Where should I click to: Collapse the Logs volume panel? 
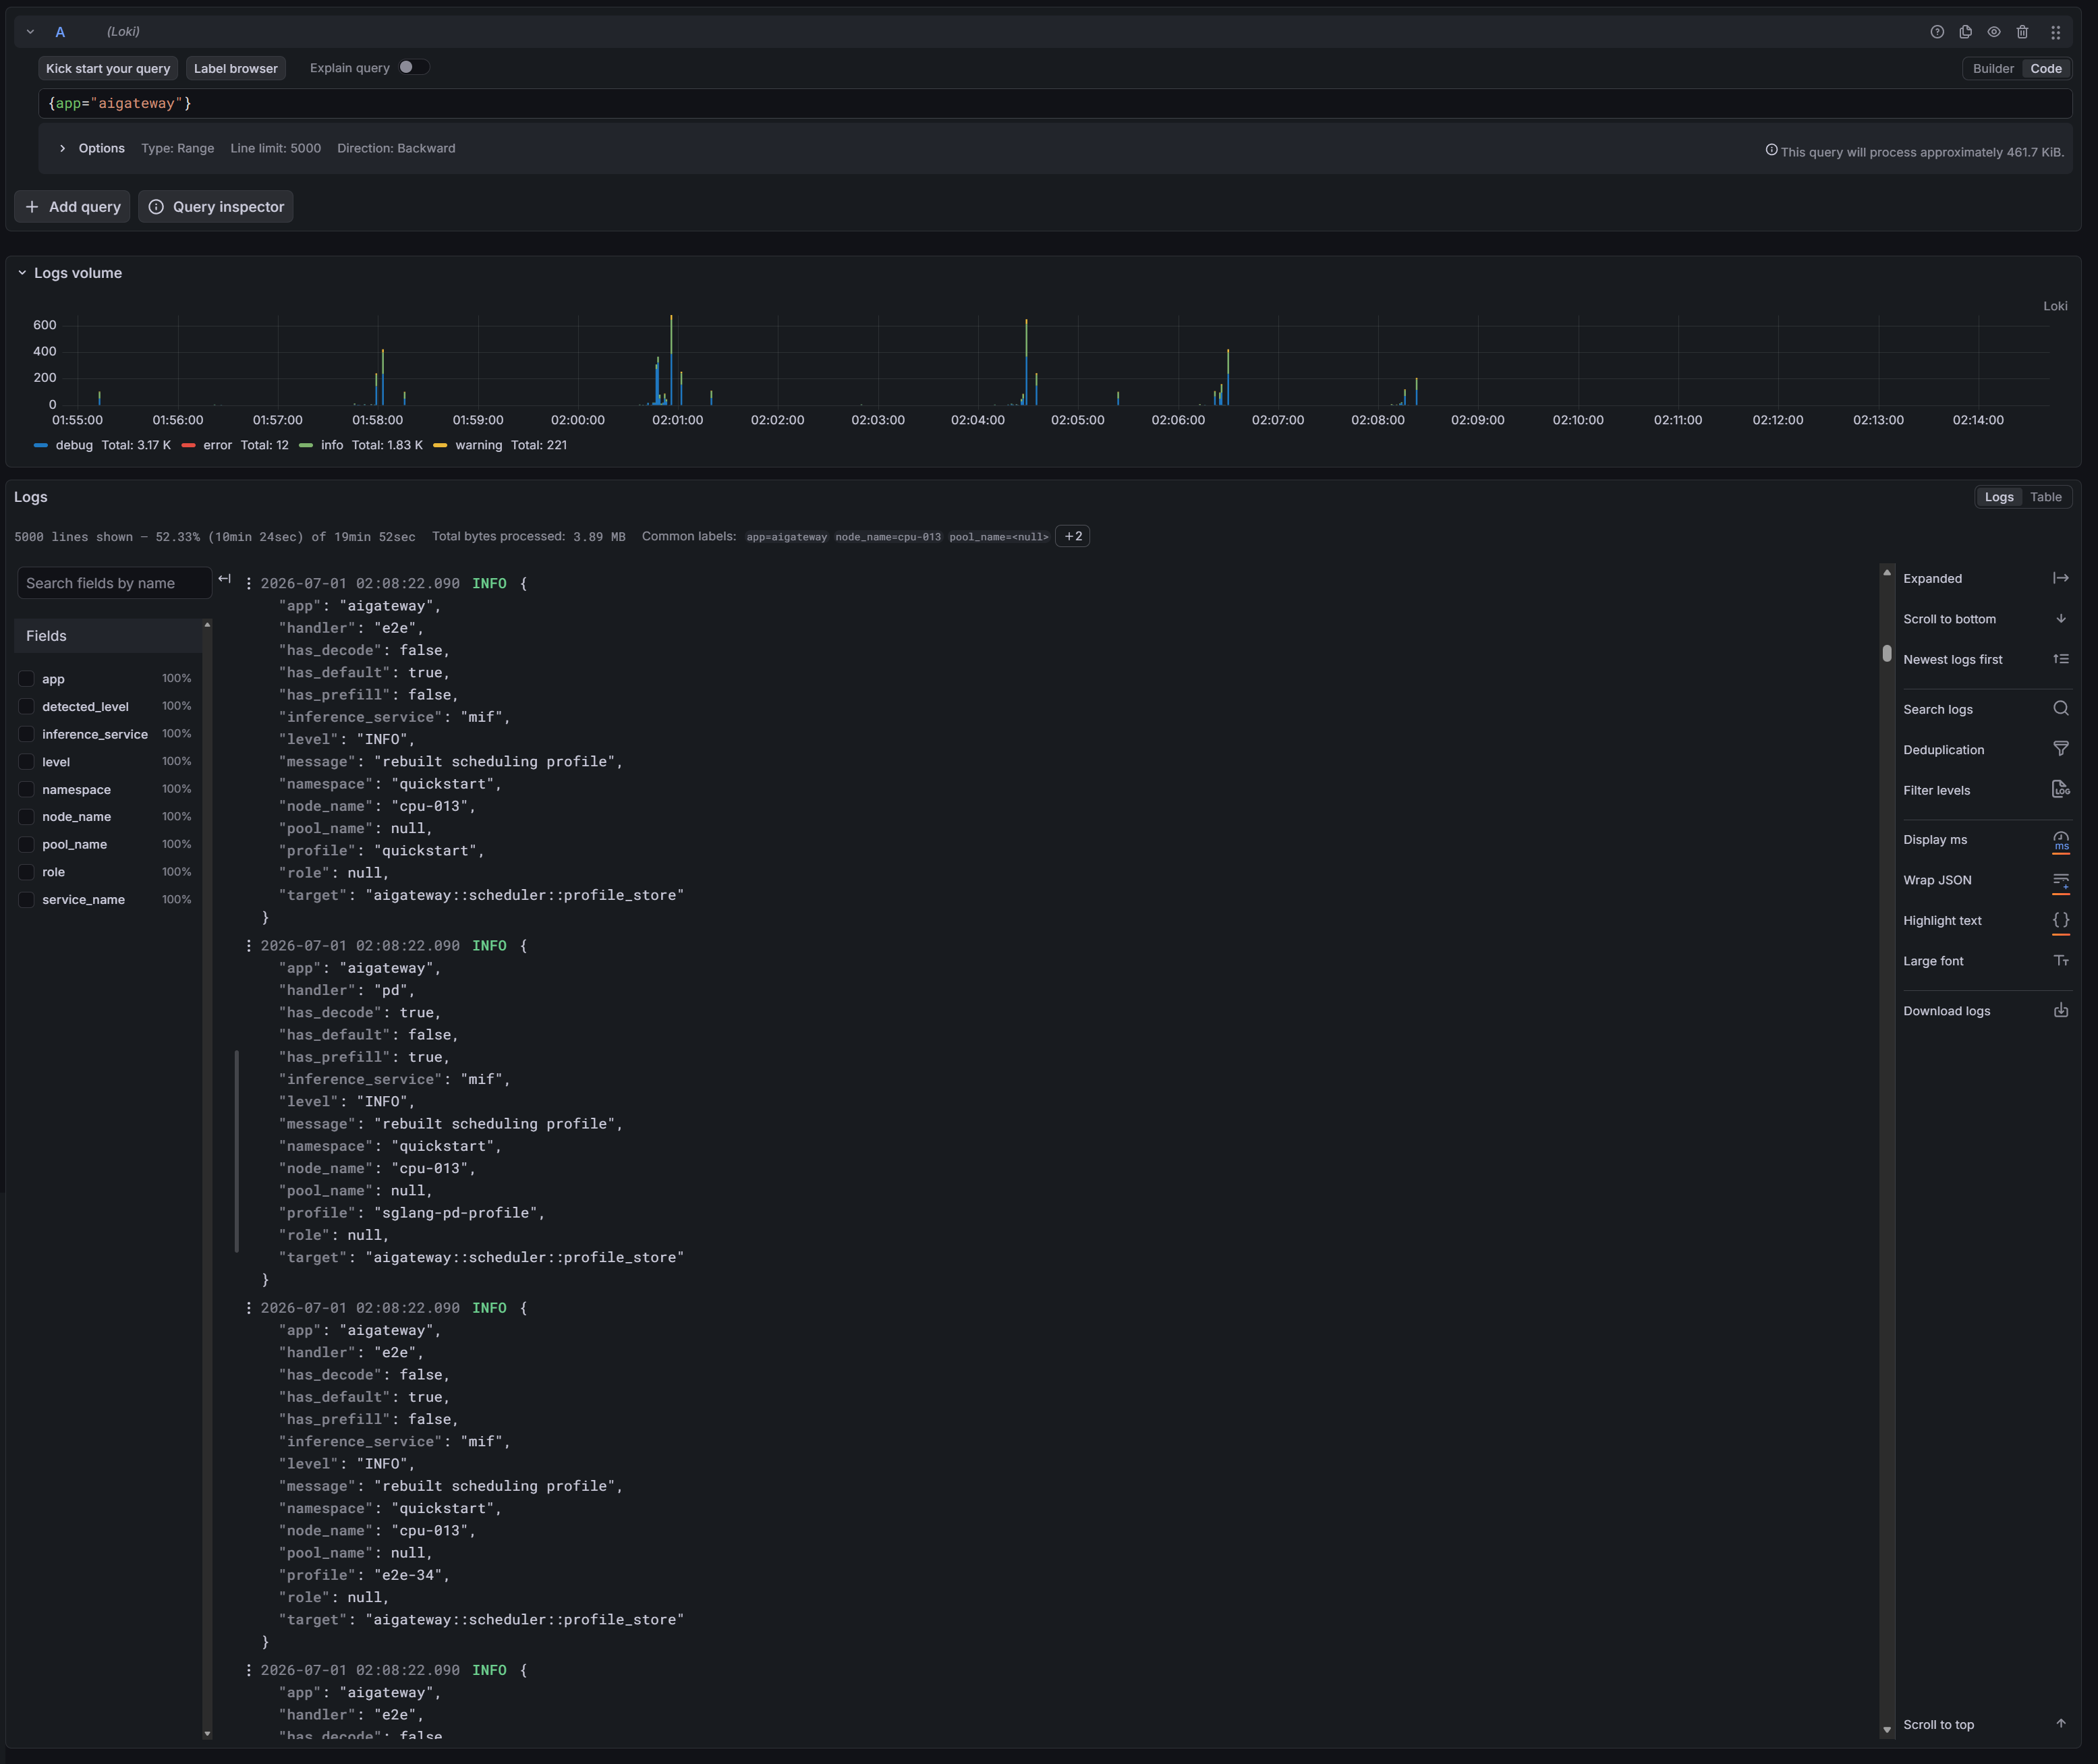[22, 273]
